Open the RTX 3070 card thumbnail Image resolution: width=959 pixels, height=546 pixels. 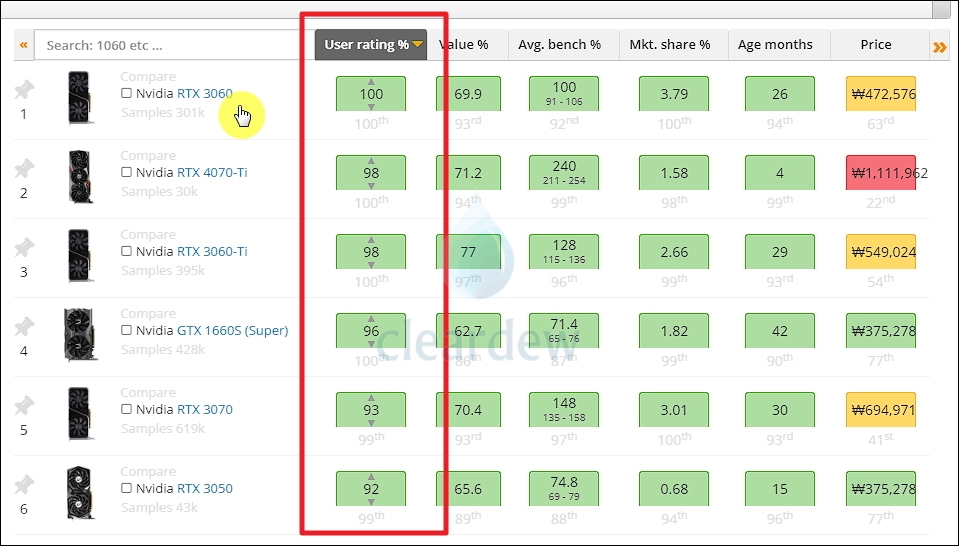click(x=80, y=413)
